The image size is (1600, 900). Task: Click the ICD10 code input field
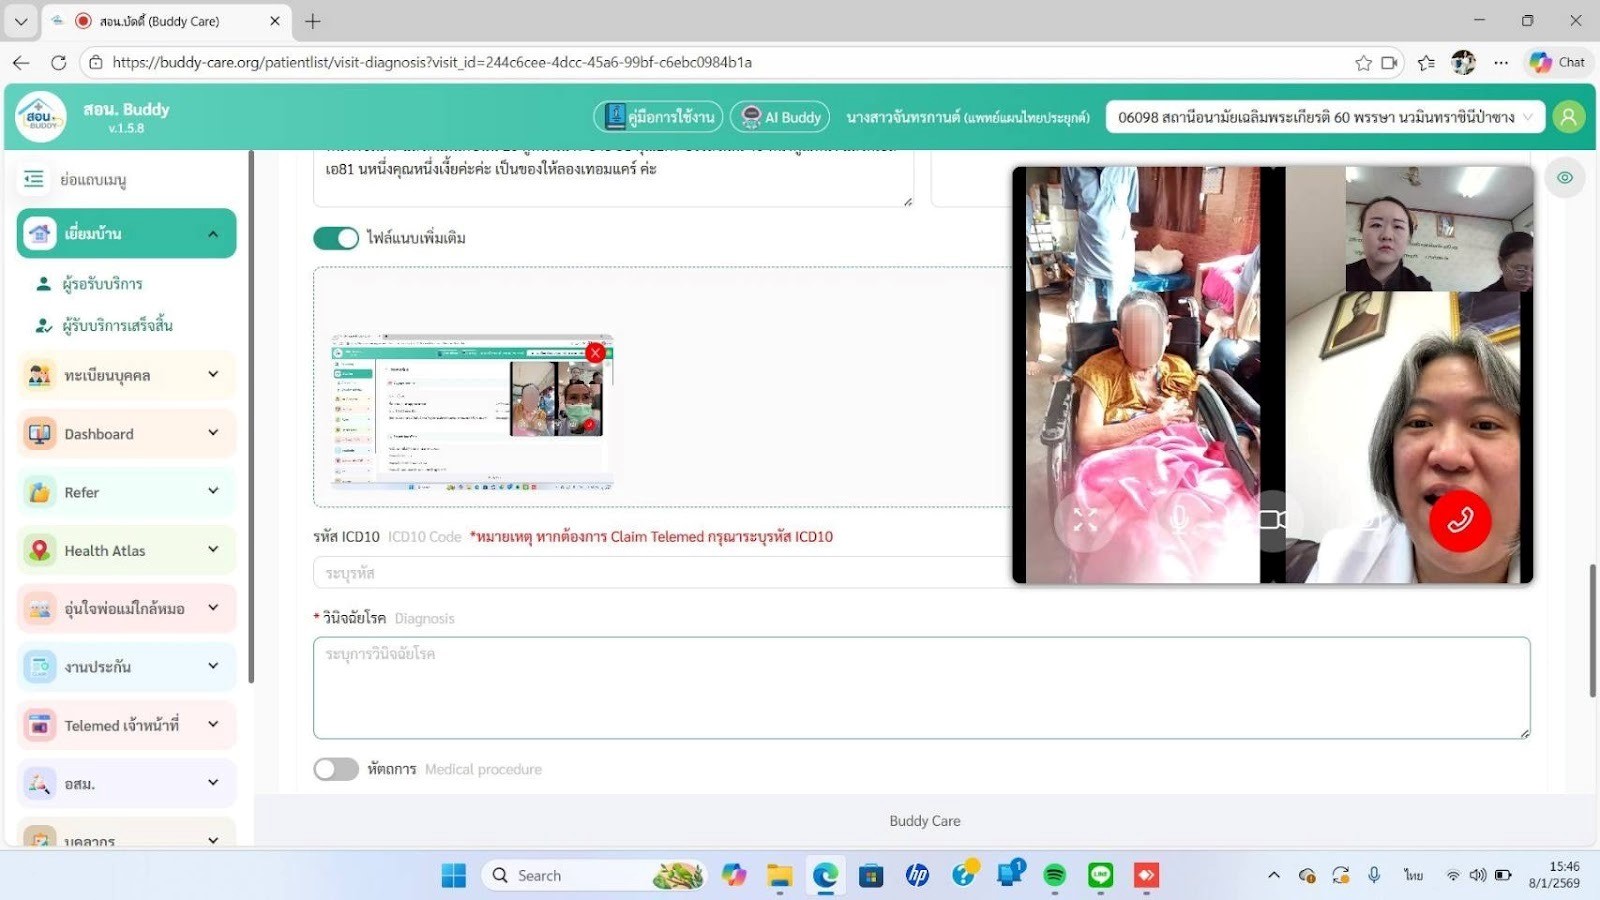pyautogui.click(x=660, y=573)
